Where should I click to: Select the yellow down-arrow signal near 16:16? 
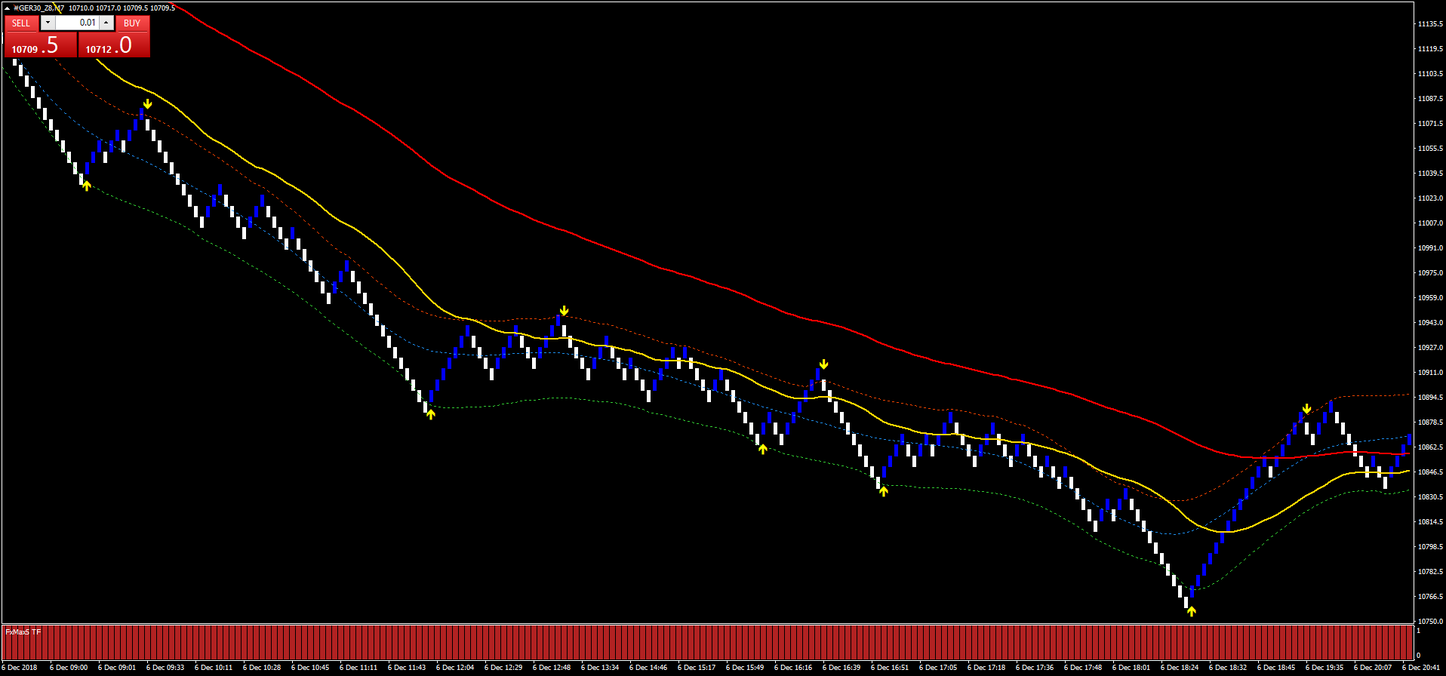click(x=823, y=364)
